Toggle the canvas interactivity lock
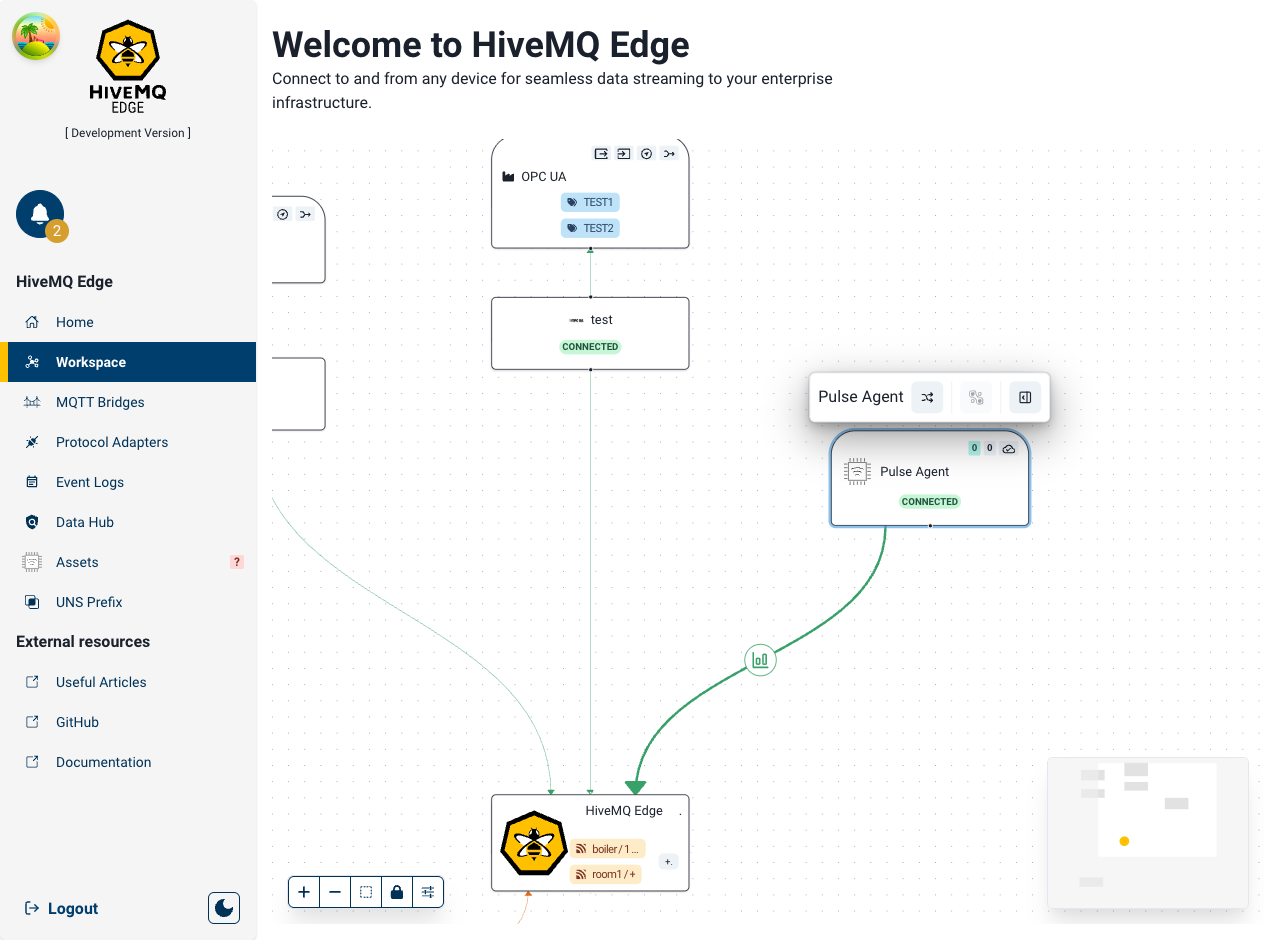The width and height of the screenshot is (1280, 940). (x=397, y=892)
